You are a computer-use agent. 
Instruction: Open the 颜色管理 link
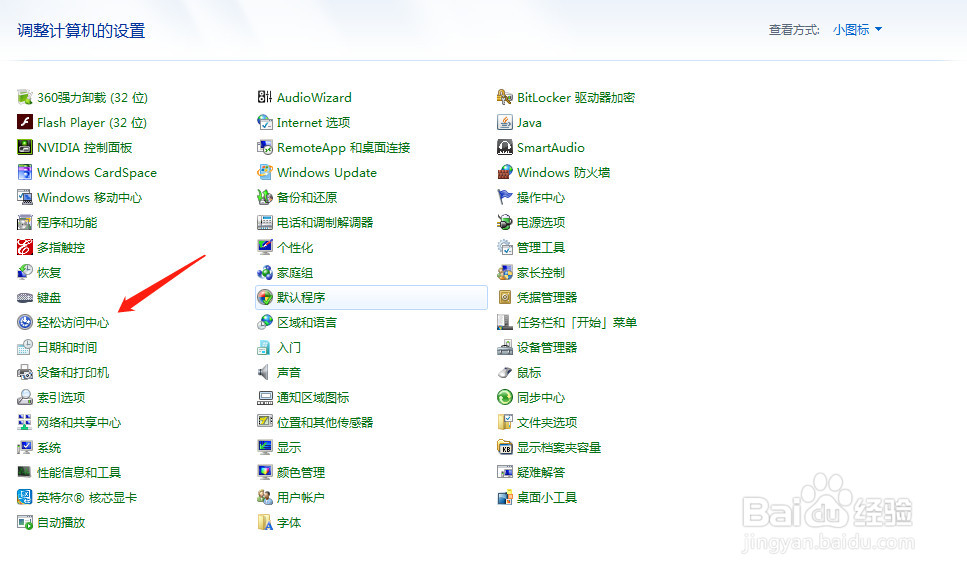click(x=301, y=473)
